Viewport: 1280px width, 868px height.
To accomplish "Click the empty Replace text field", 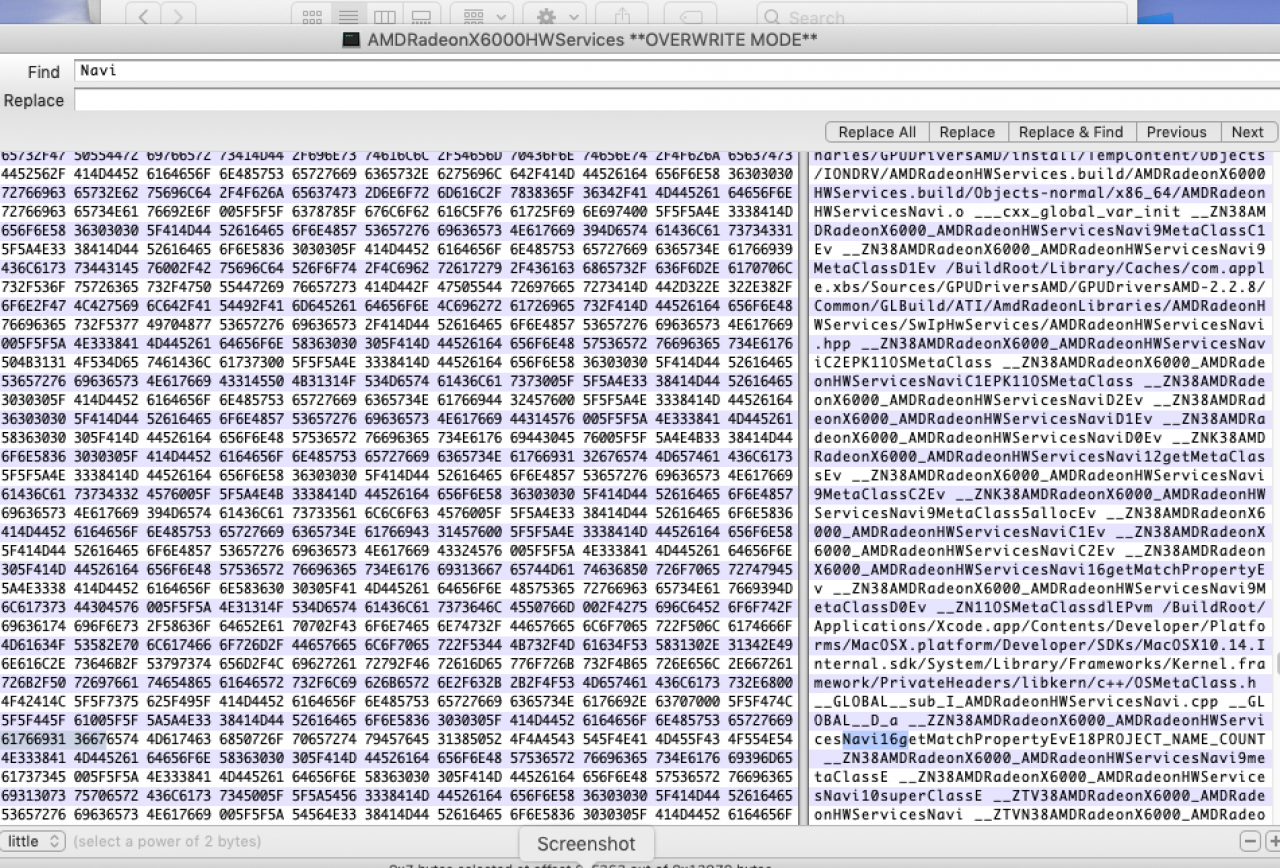I will click(676, 100).
